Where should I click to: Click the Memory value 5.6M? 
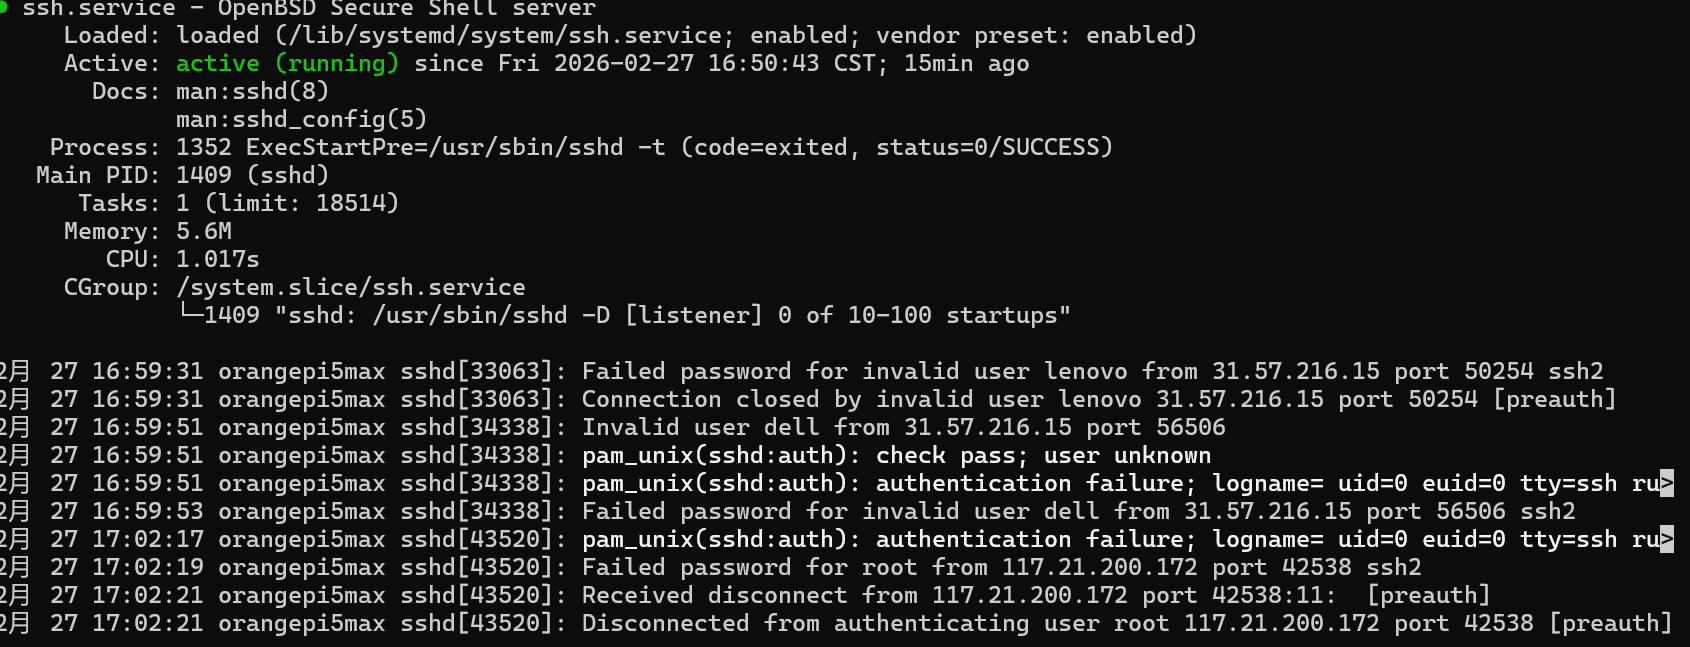(x=204, y=232)
